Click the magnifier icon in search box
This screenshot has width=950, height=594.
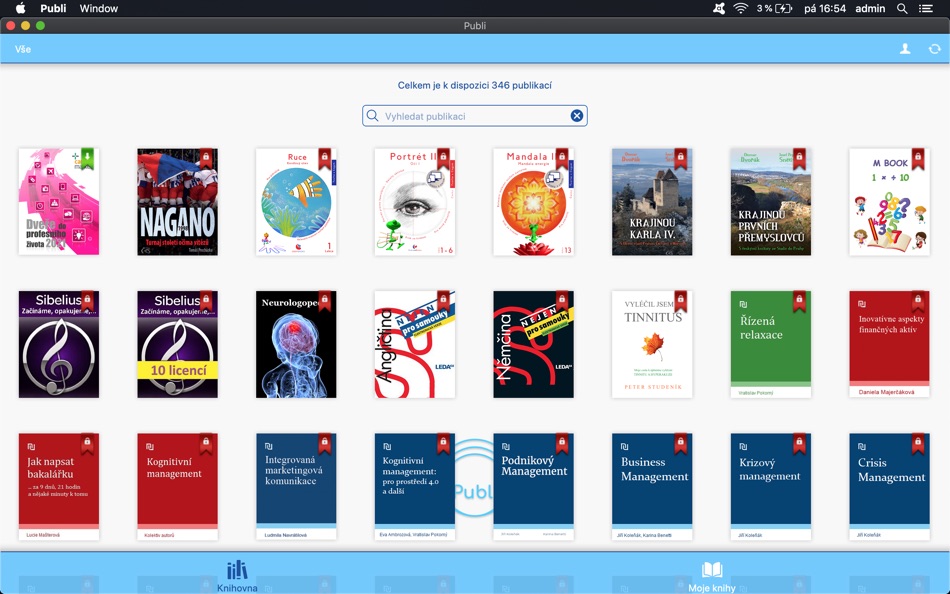(372, 116)
